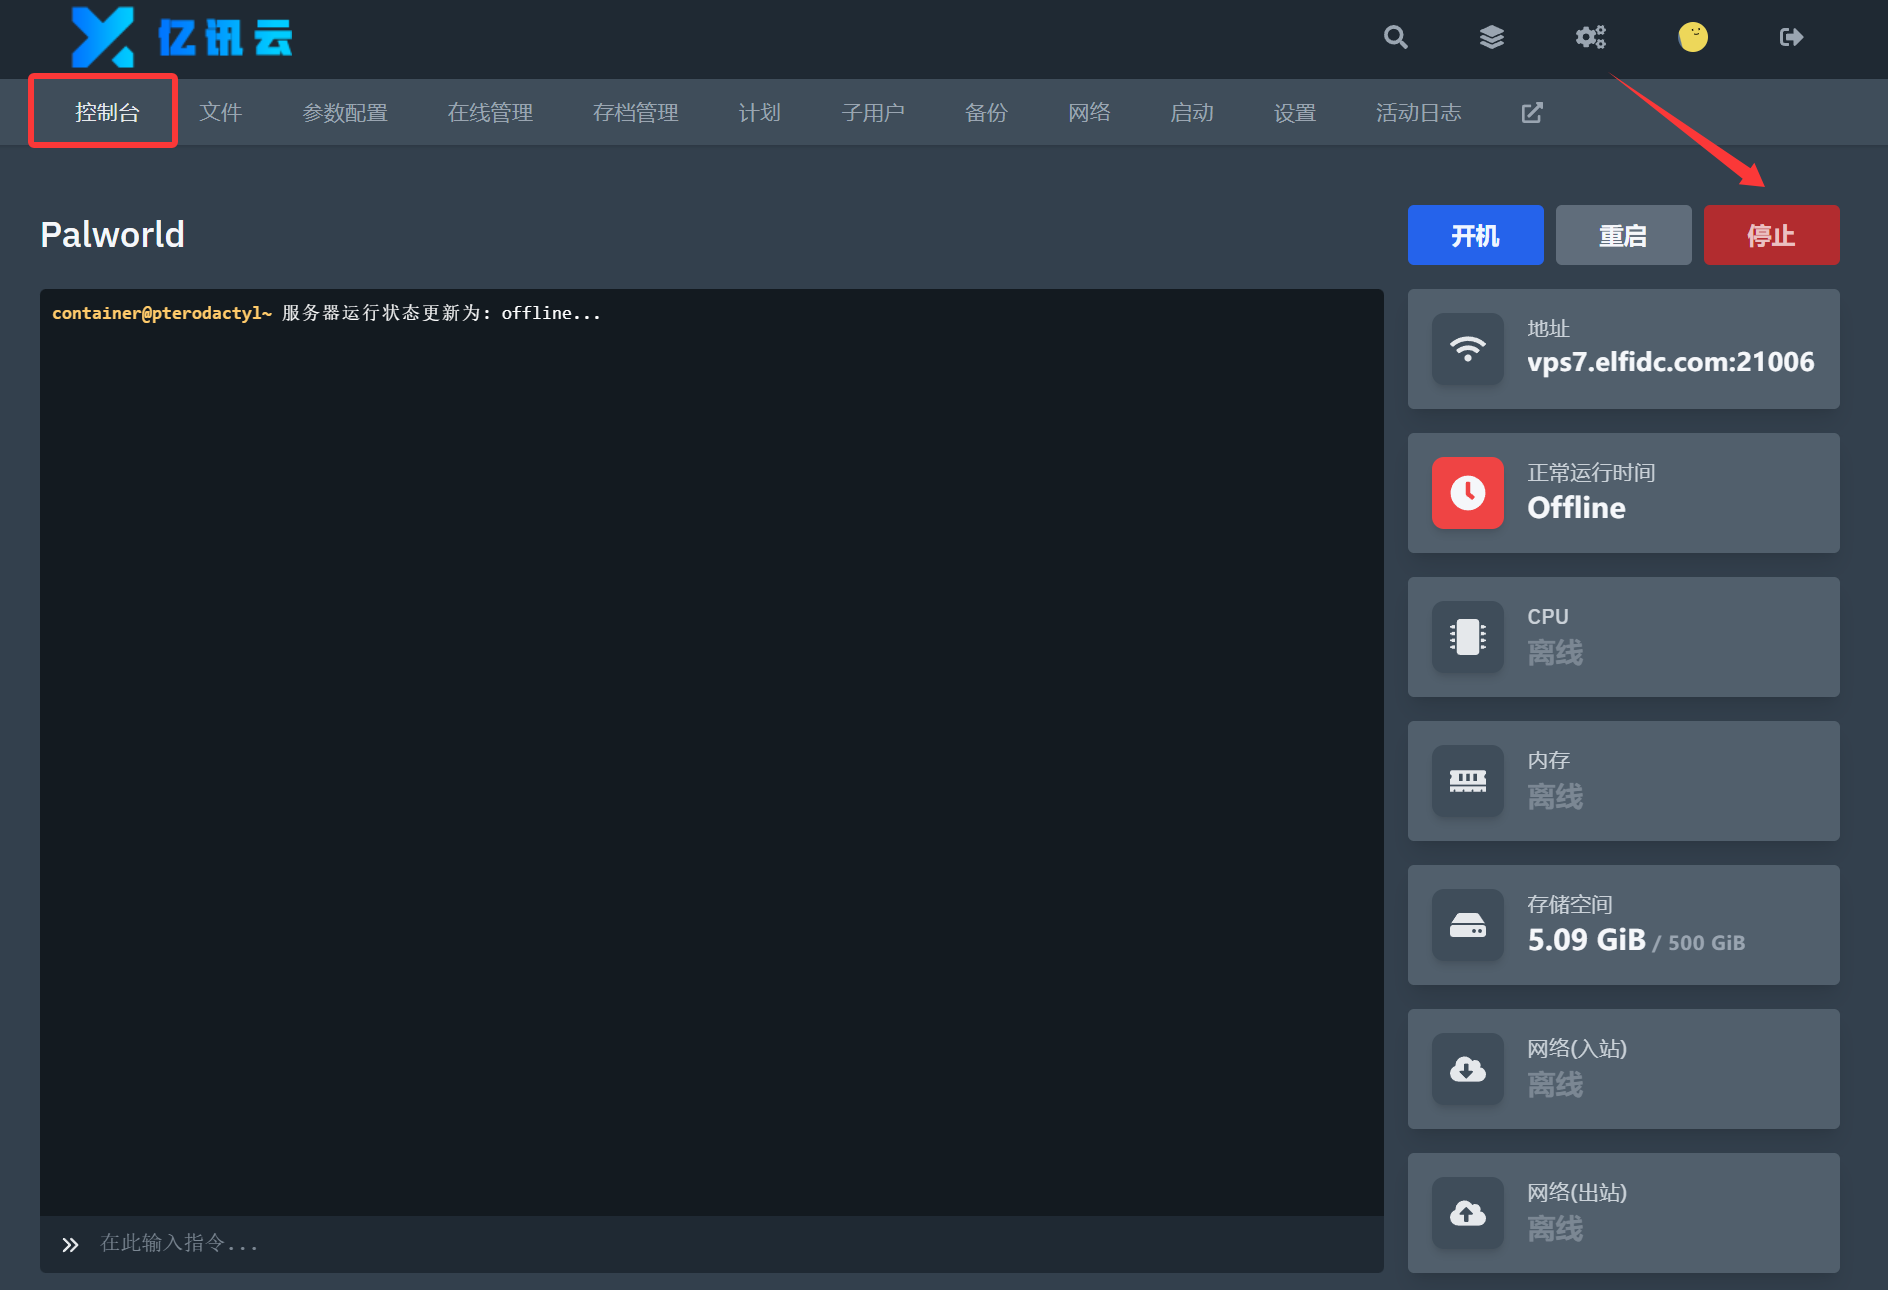The height and width of the screenshot is (1290, 1888).
Task: Click the Offline uptime status
Action: click(1577, 507)
